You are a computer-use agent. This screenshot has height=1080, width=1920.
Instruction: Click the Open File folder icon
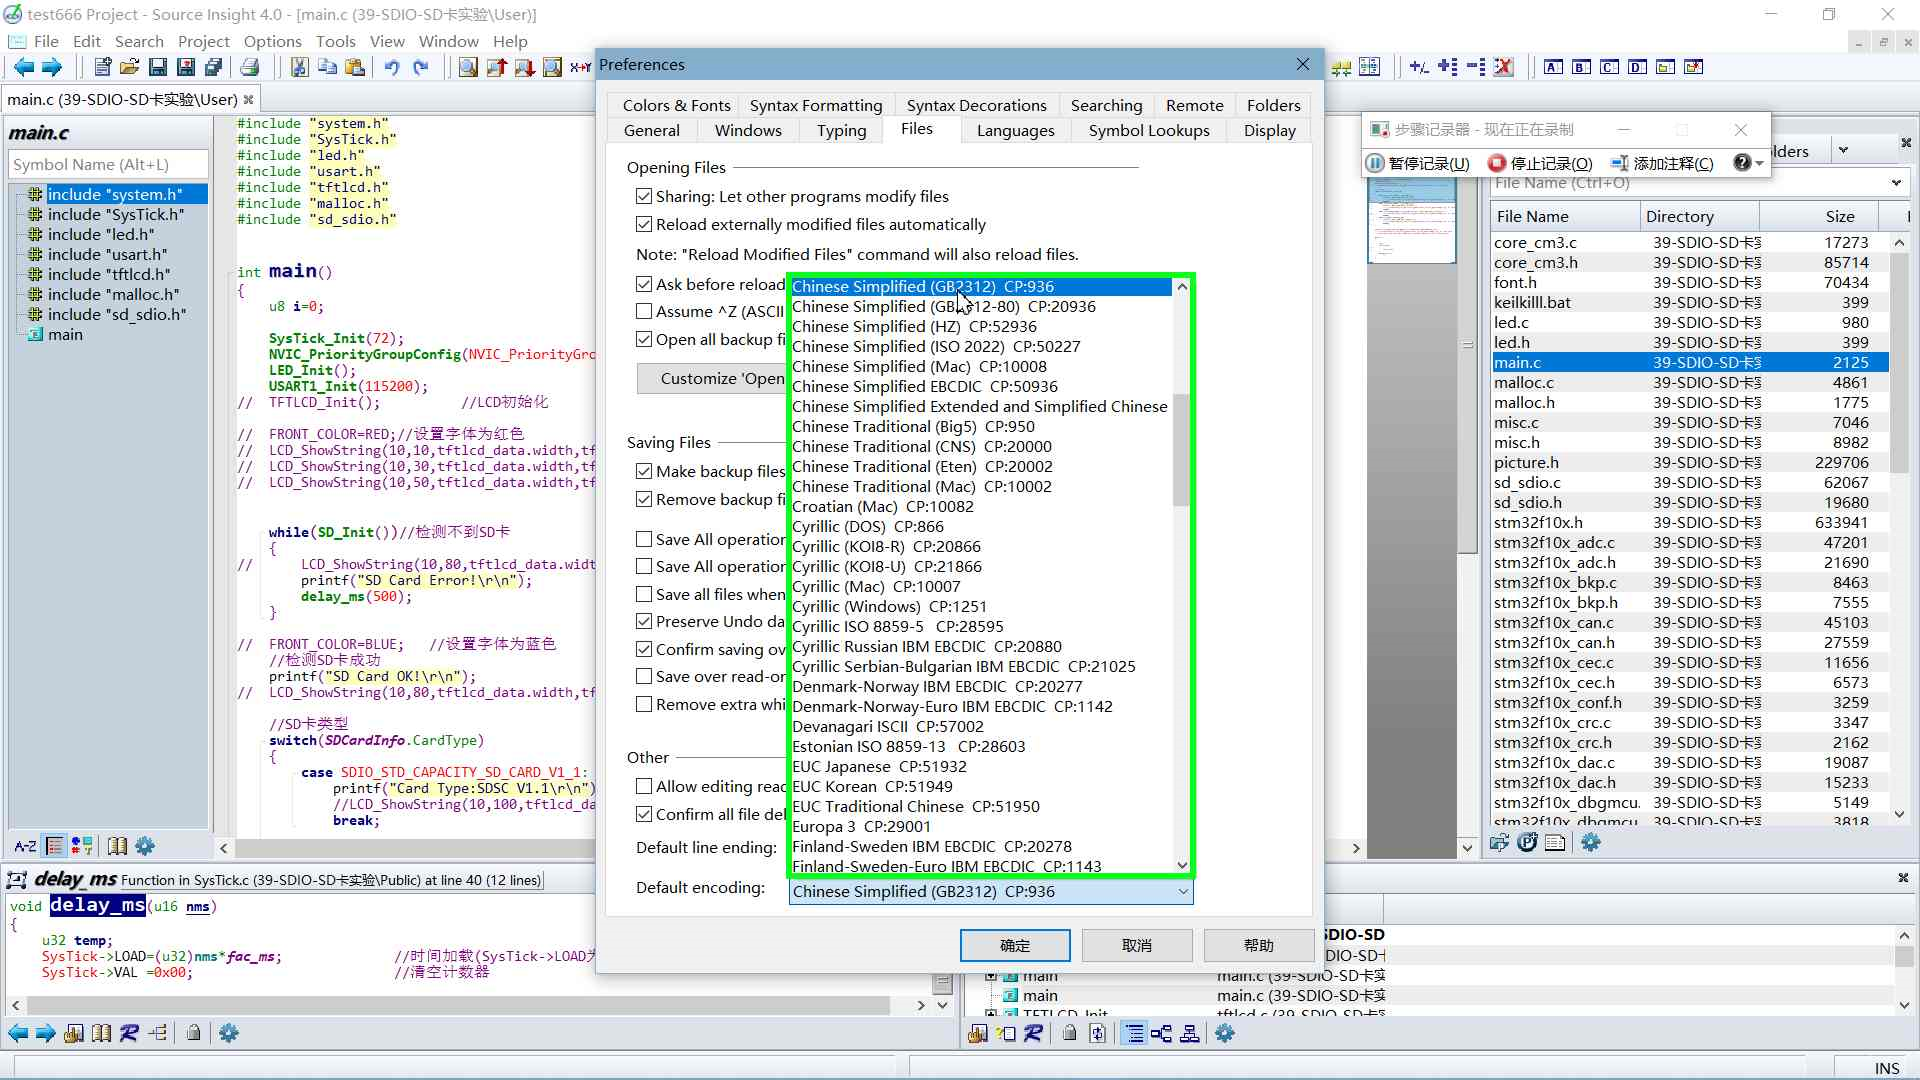[x=129, y=67]
